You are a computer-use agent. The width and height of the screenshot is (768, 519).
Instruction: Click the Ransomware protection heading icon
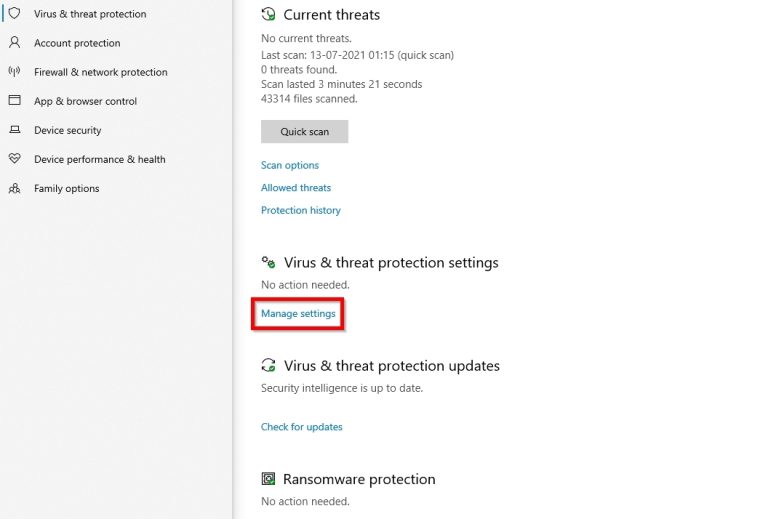(x=268, y=479)
